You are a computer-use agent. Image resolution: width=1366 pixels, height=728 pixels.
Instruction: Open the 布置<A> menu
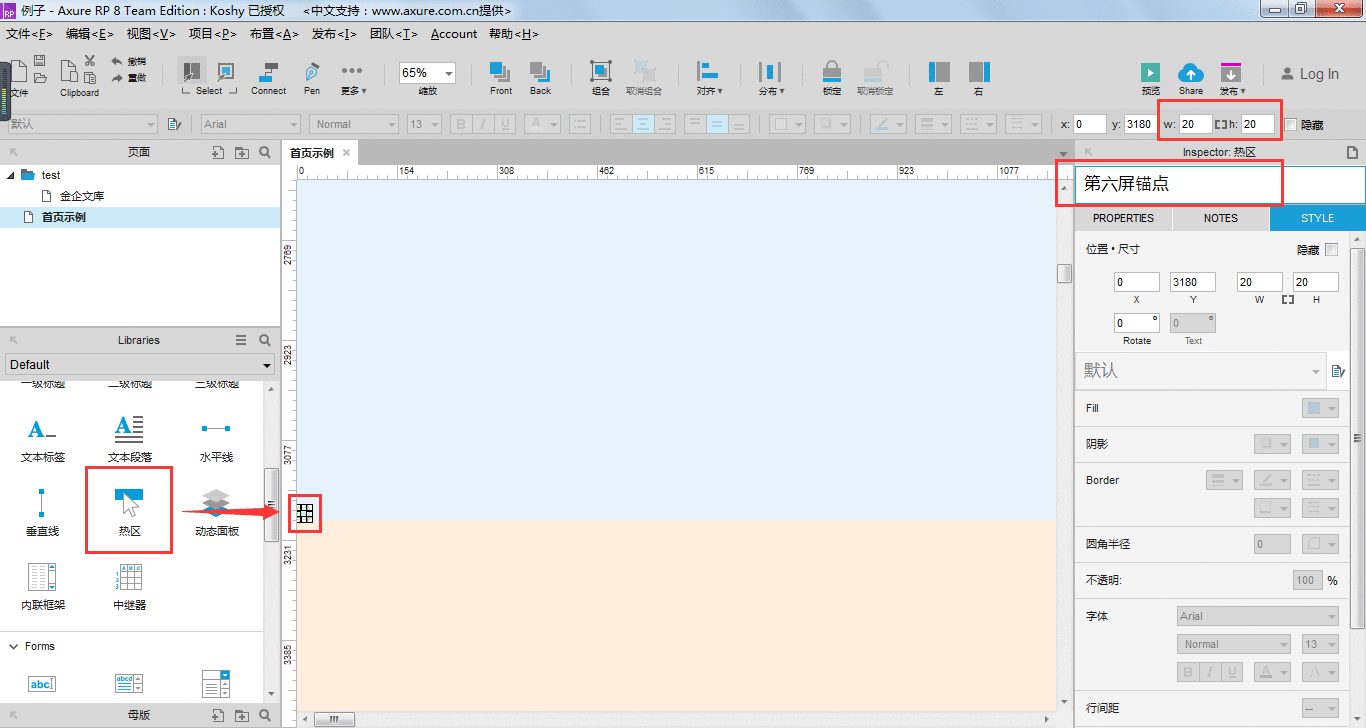pyautogui.click(x=274, y=34)
